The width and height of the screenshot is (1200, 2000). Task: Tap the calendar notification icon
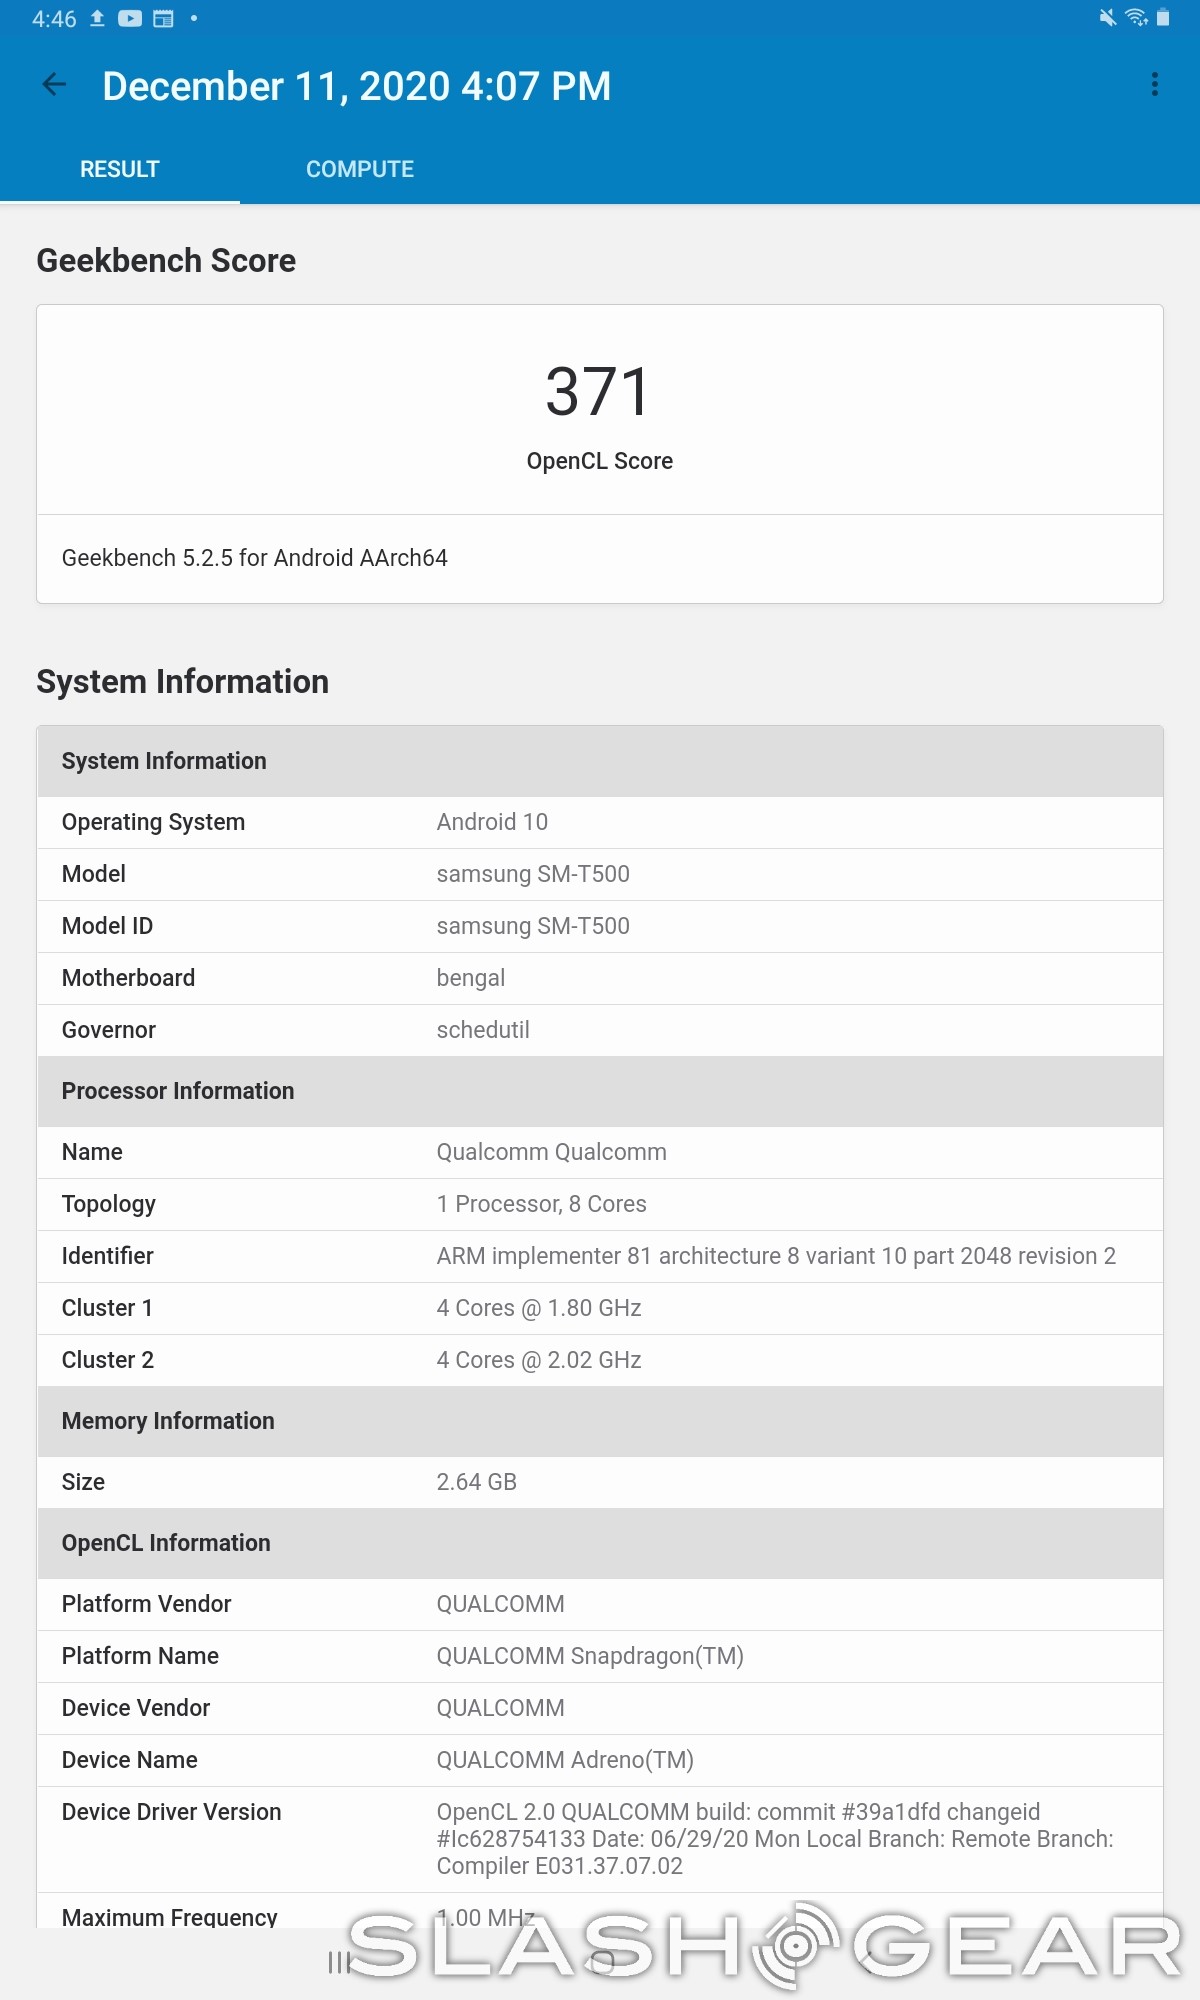tap(163, 19)
